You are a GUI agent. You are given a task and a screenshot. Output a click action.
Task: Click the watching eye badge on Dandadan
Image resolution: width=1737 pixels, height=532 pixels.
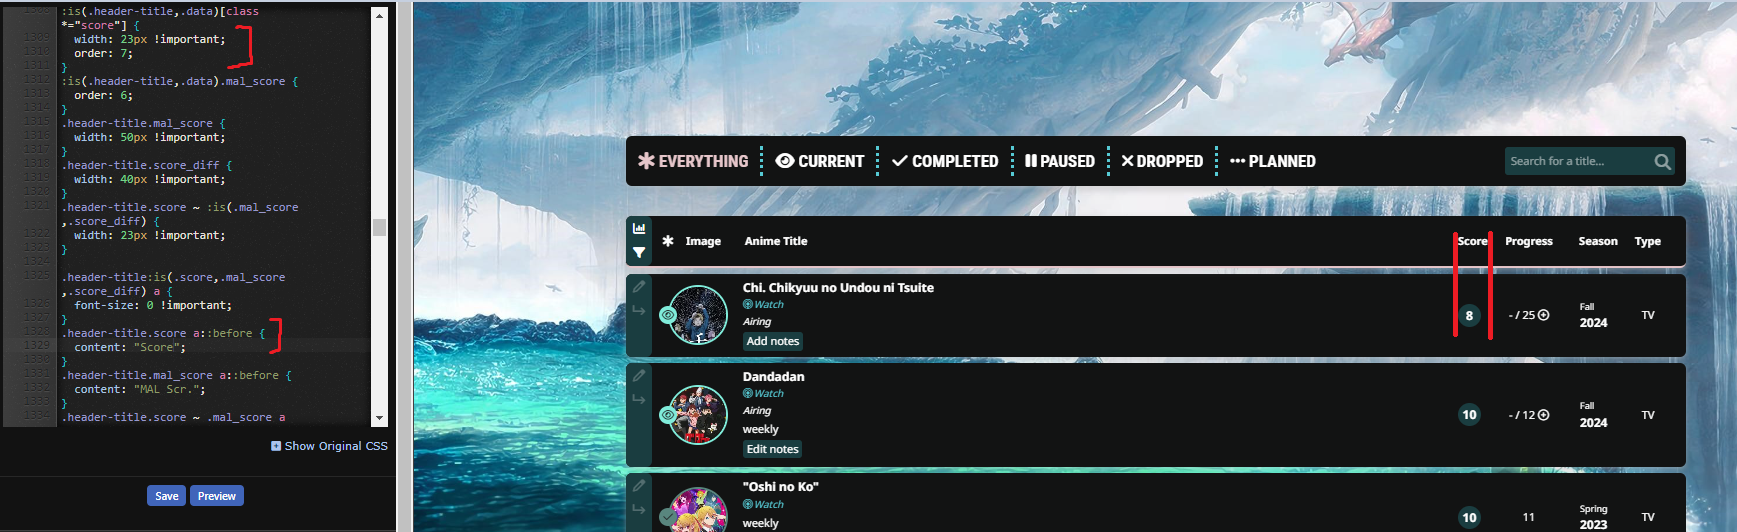pos(668,414)
